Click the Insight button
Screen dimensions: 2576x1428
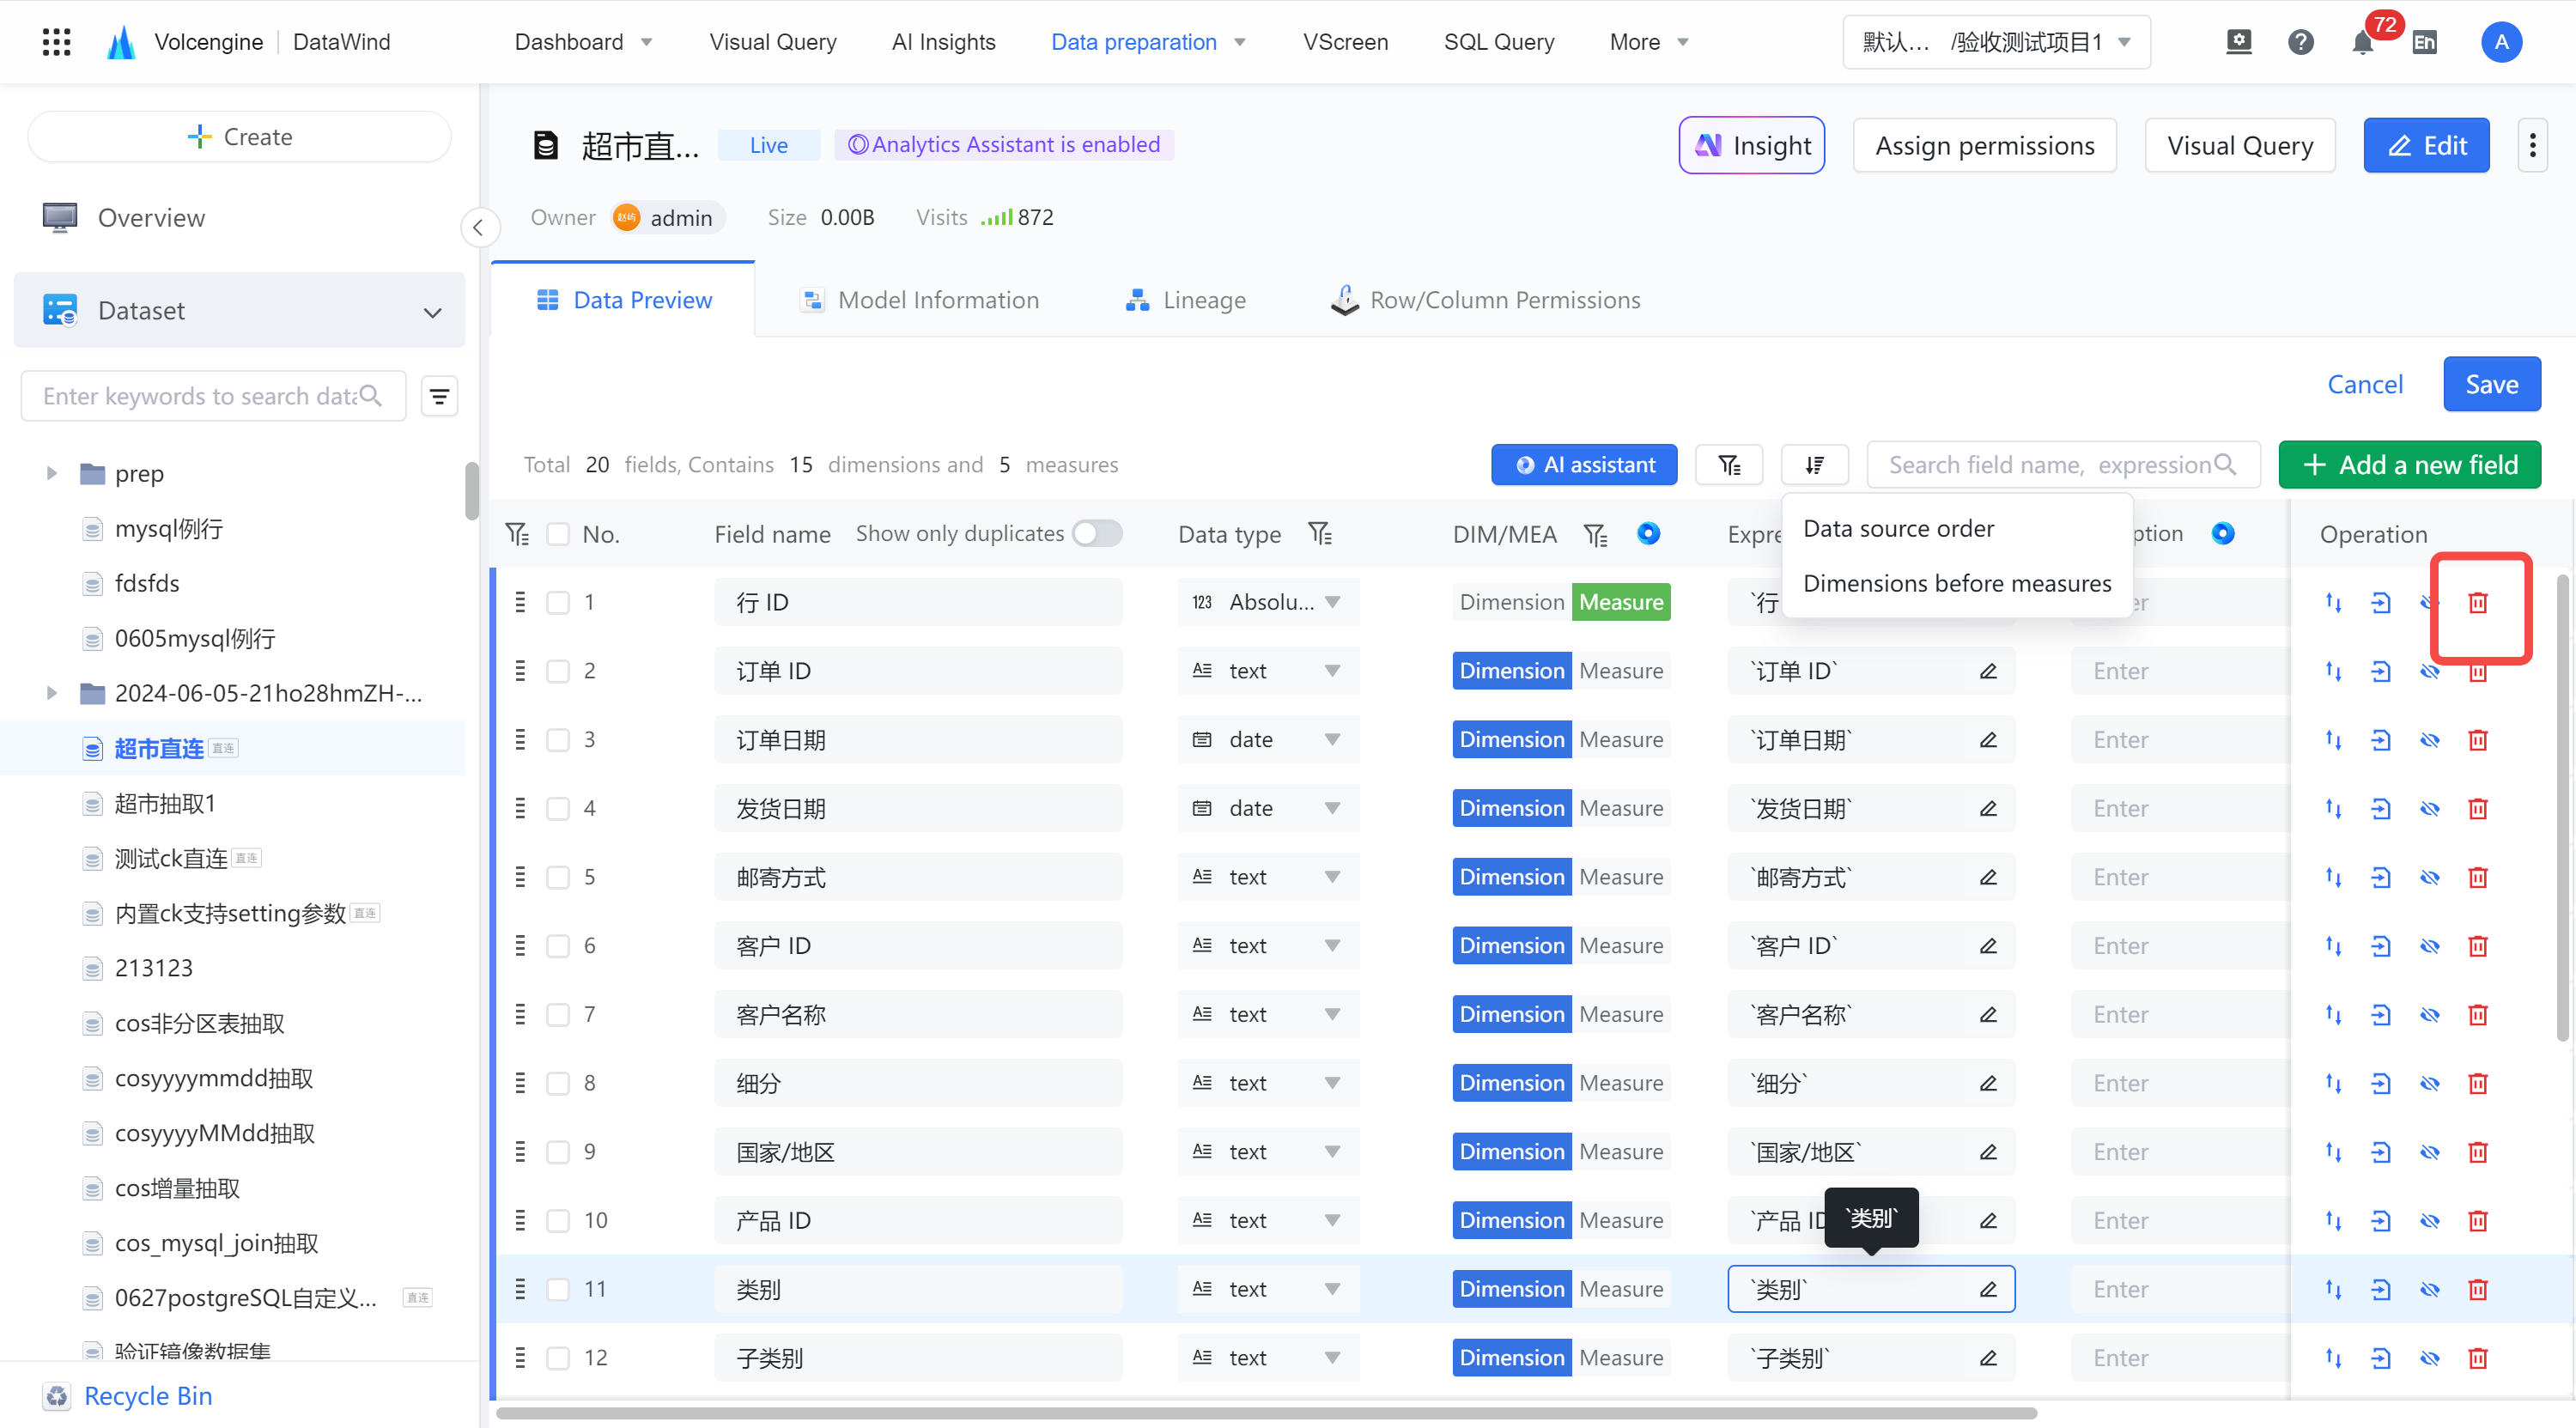pyautogui.click(x=1751, y=146)
